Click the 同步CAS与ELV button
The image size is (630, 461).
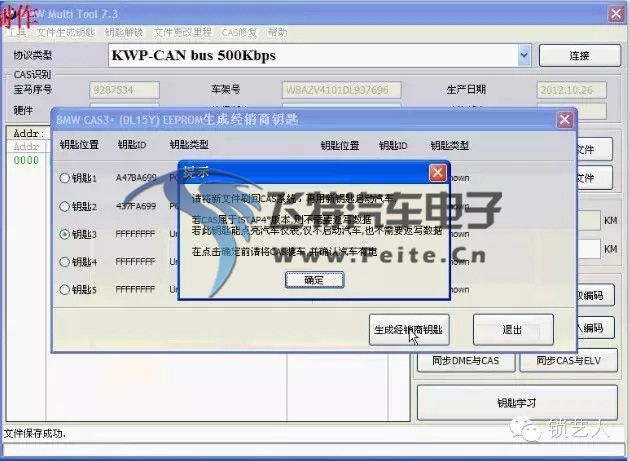click(x=569, y=361)
